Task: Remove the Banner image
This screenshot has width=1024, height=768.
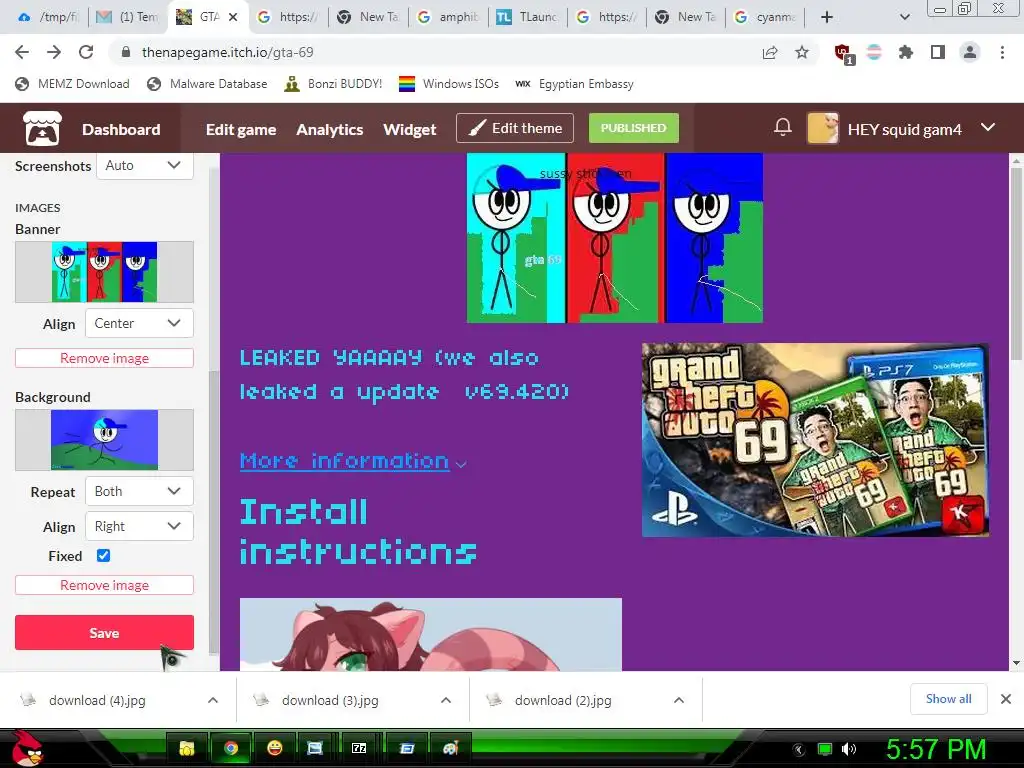Action: (104, 358)
